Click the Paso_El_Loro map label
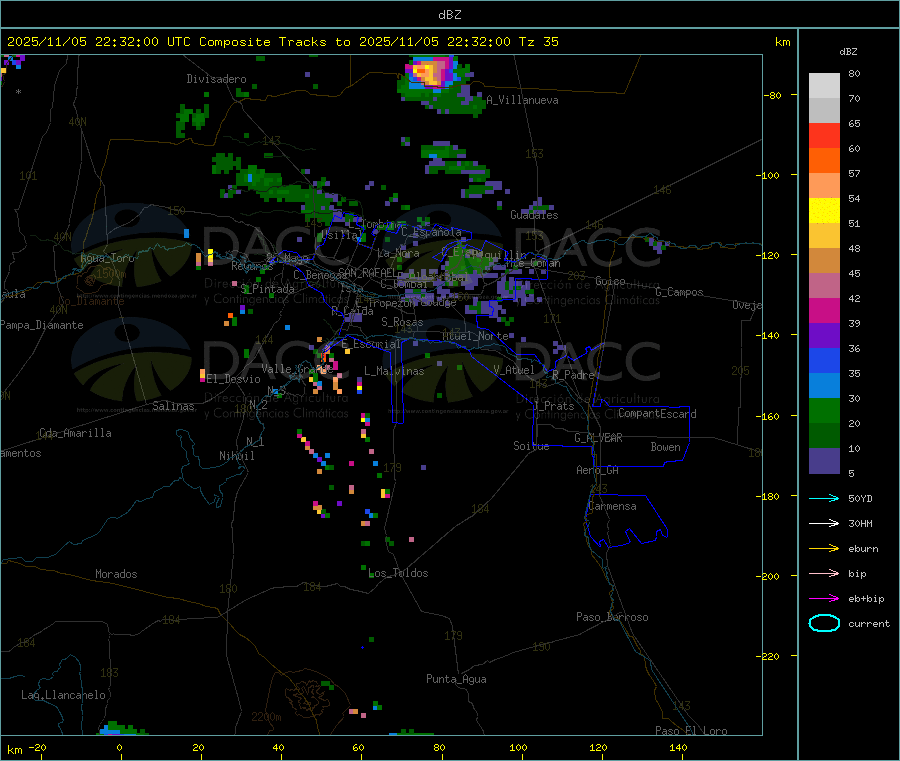 coord(691,731)
